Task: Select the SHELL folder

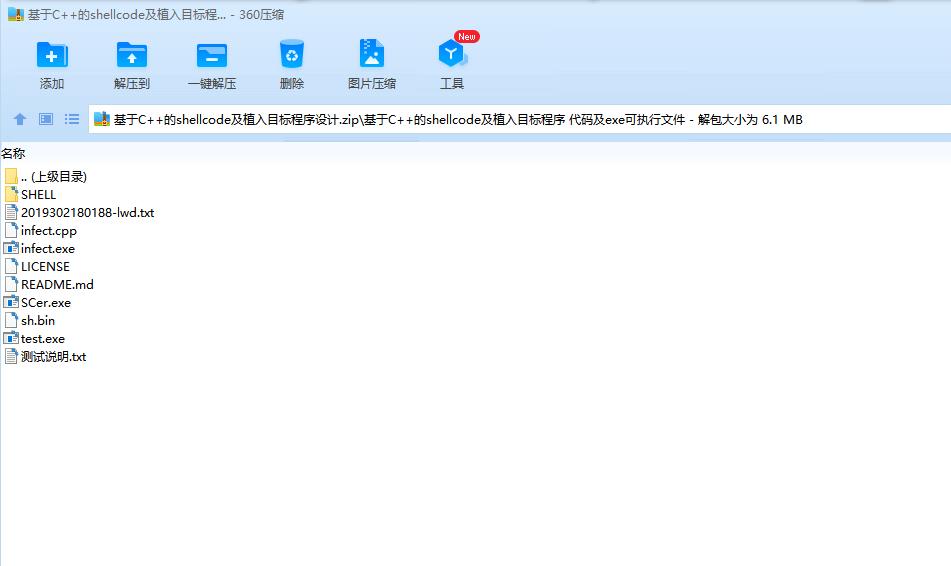Action: (x=38, y=195)
